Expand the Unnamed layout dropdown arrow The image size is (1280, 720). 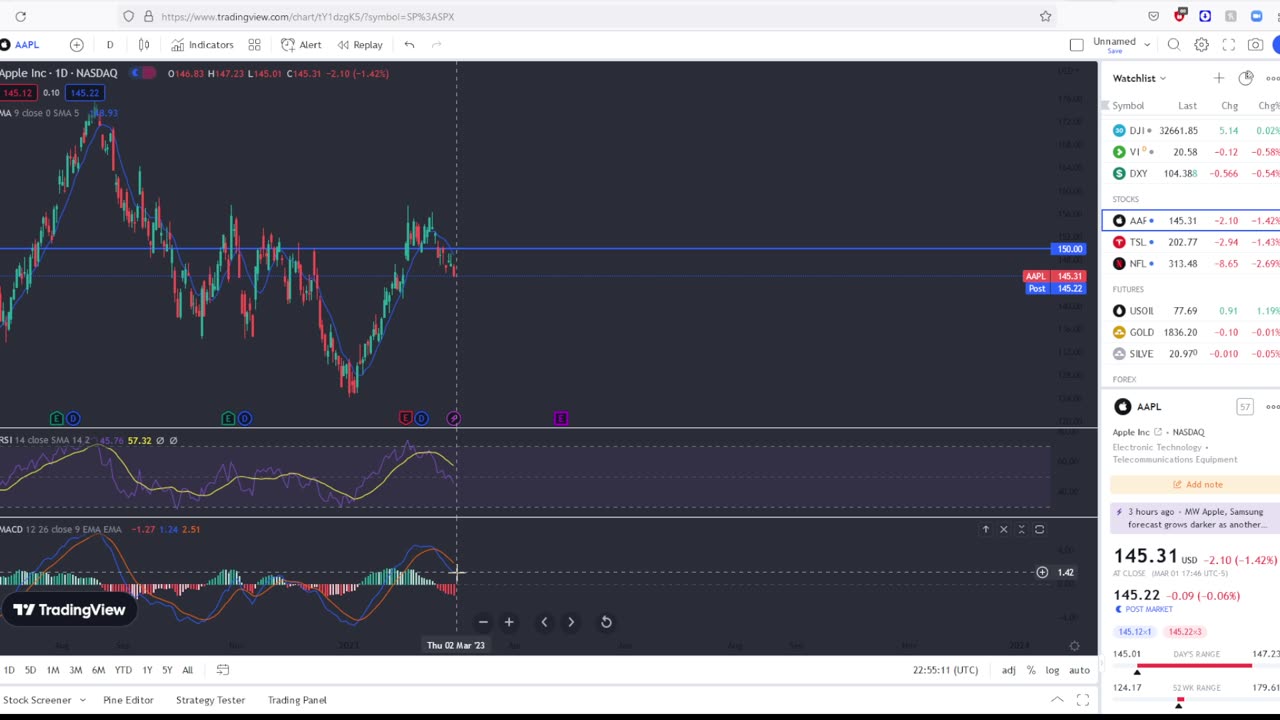tap(1147, 44)
